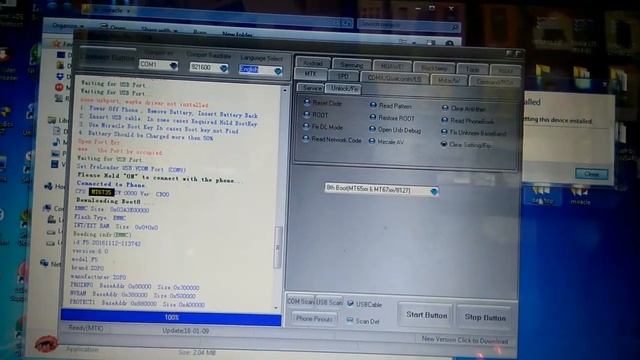Click the log line 'brand ZOPO'

click(88, 268)
